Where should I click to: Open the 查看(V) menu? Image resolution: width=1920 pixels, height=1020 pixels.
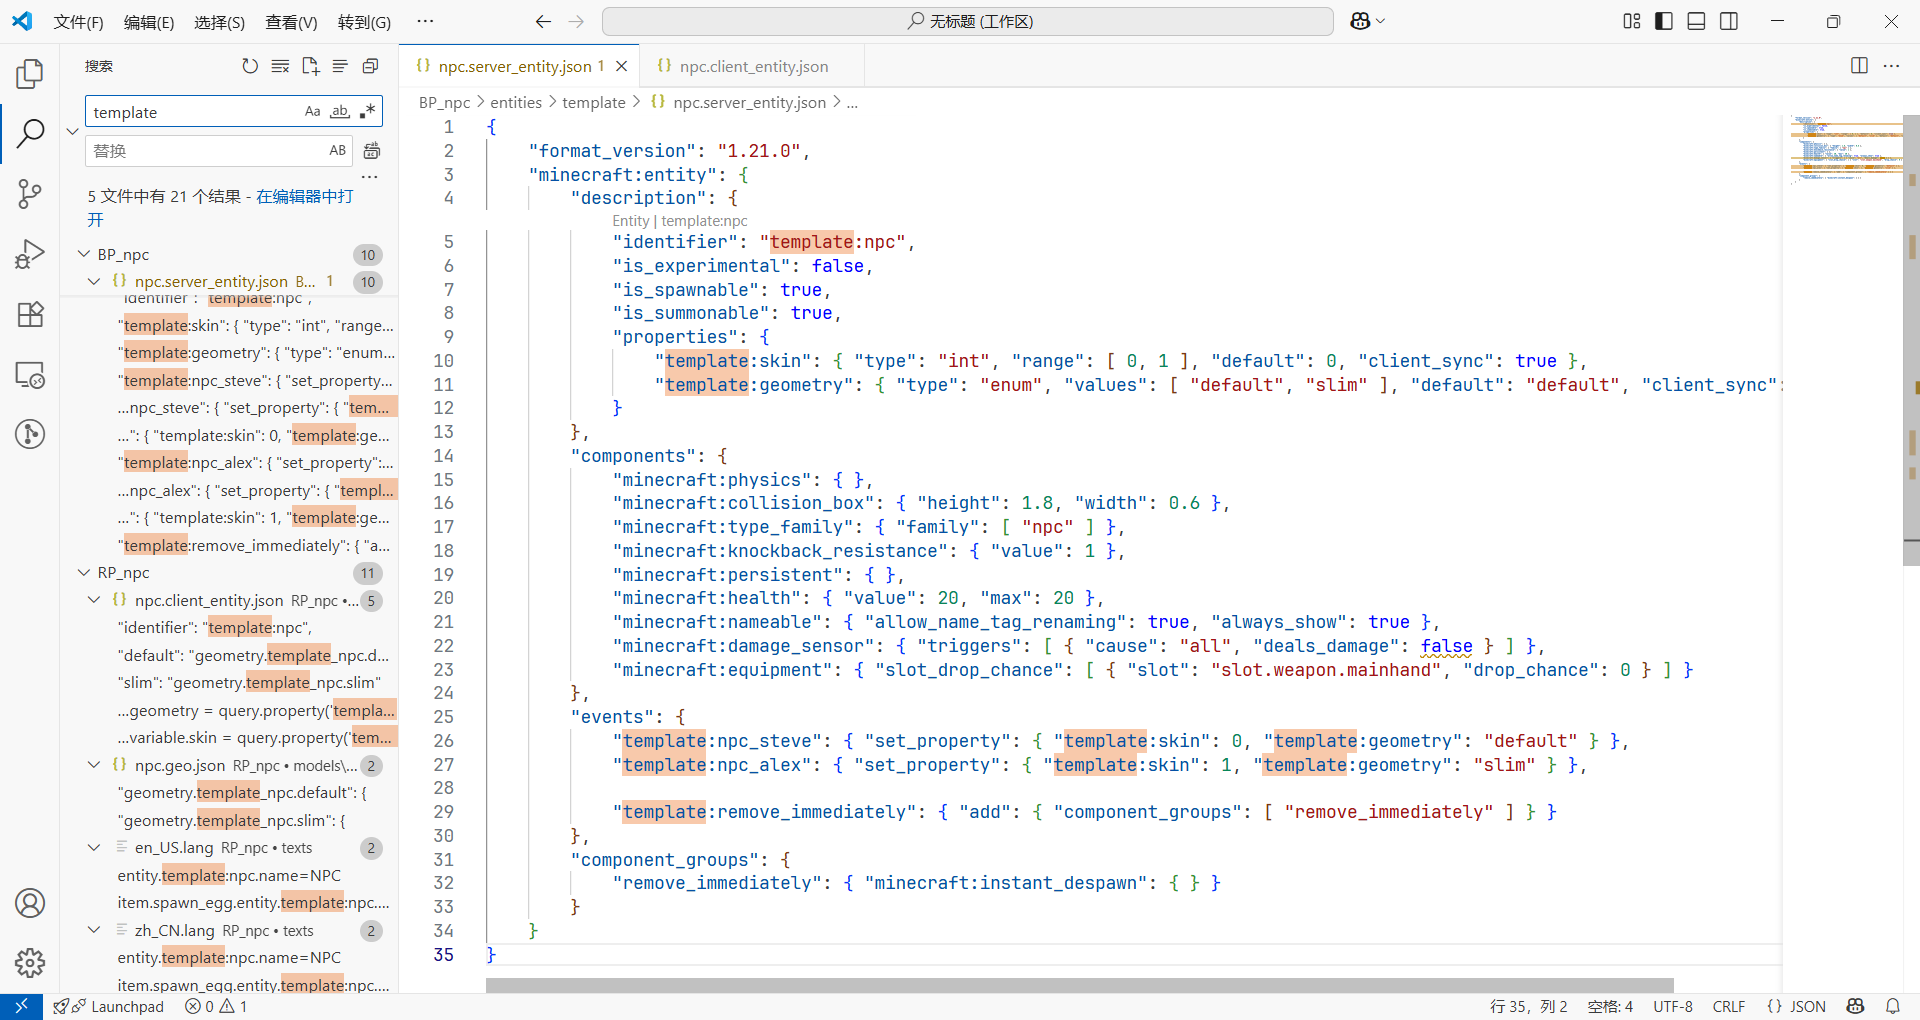tap(291, 22)
